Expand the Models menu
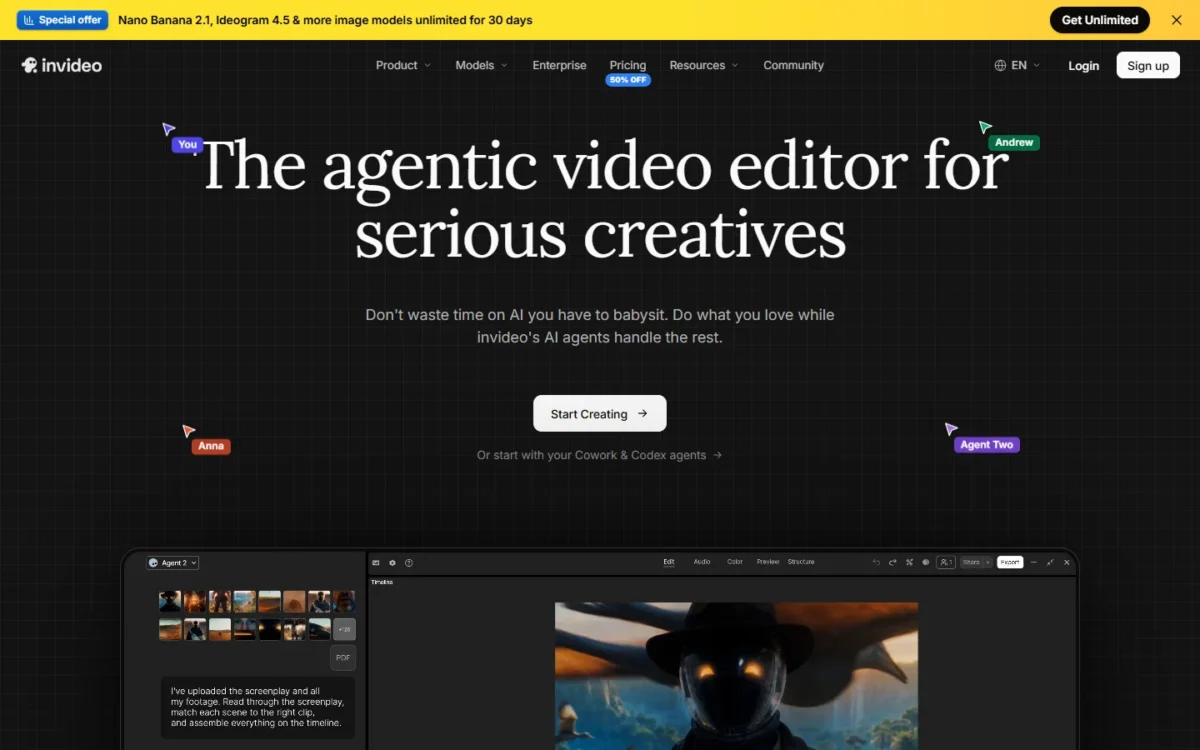The height and width of the screenshot is (750, 1200). 482,65
